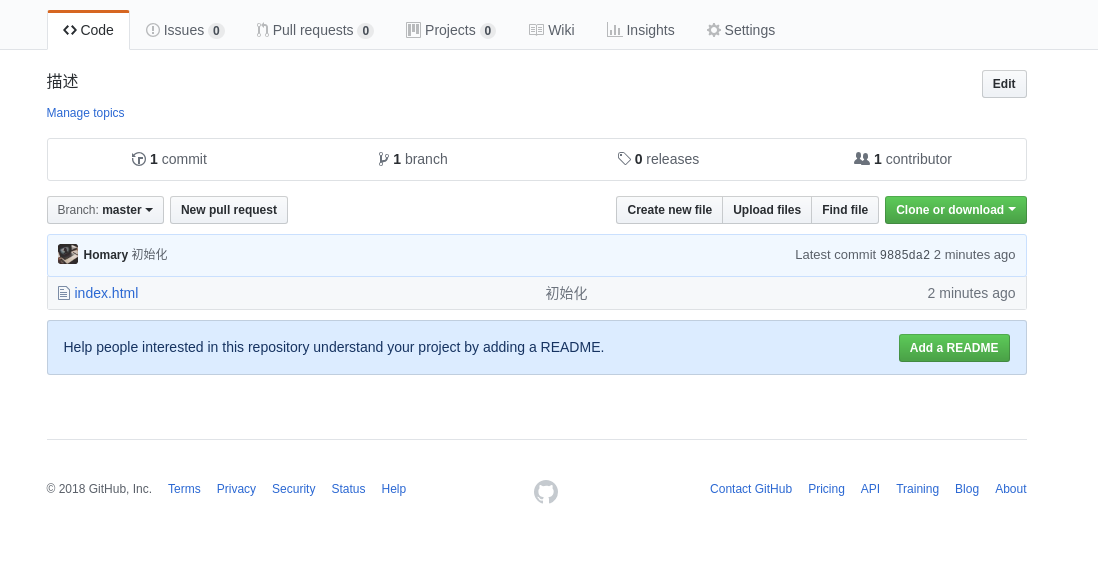Screen dimensions: 1098x566
Task: Click the Upload files button
Action: [x=767, y=210]
